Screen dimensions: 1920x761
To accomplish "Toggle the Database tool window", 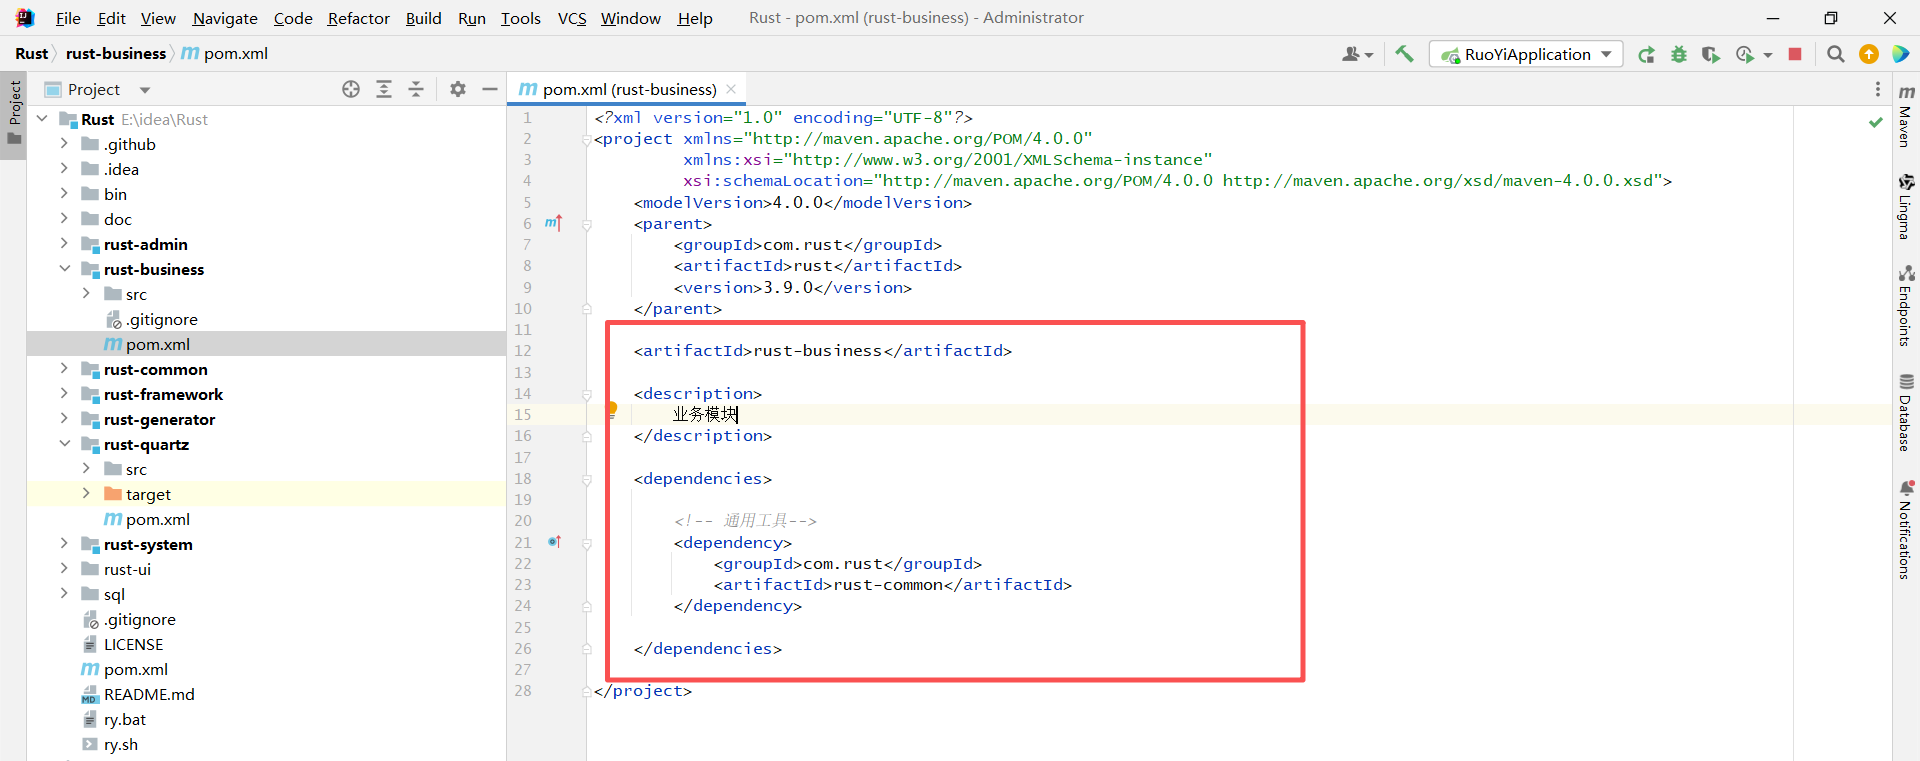I will 1906,412.
